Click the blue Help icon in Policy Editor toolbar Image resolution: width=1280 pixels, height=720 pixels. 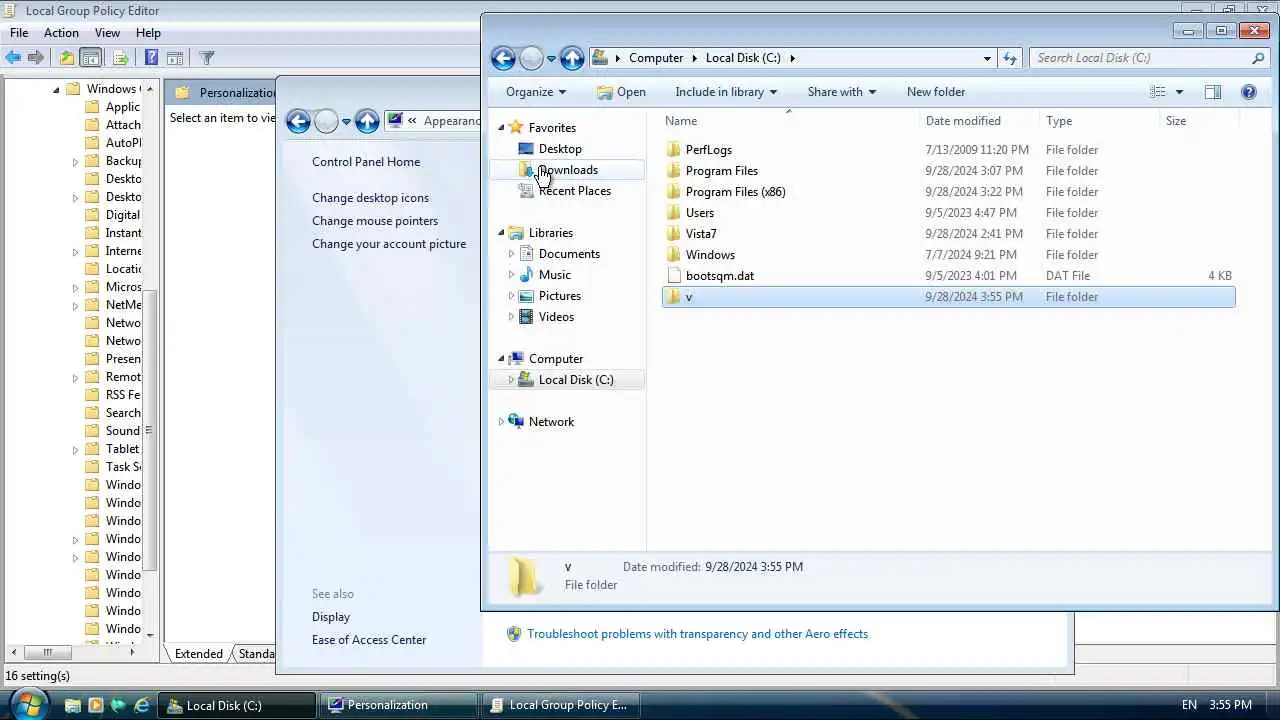152,58
